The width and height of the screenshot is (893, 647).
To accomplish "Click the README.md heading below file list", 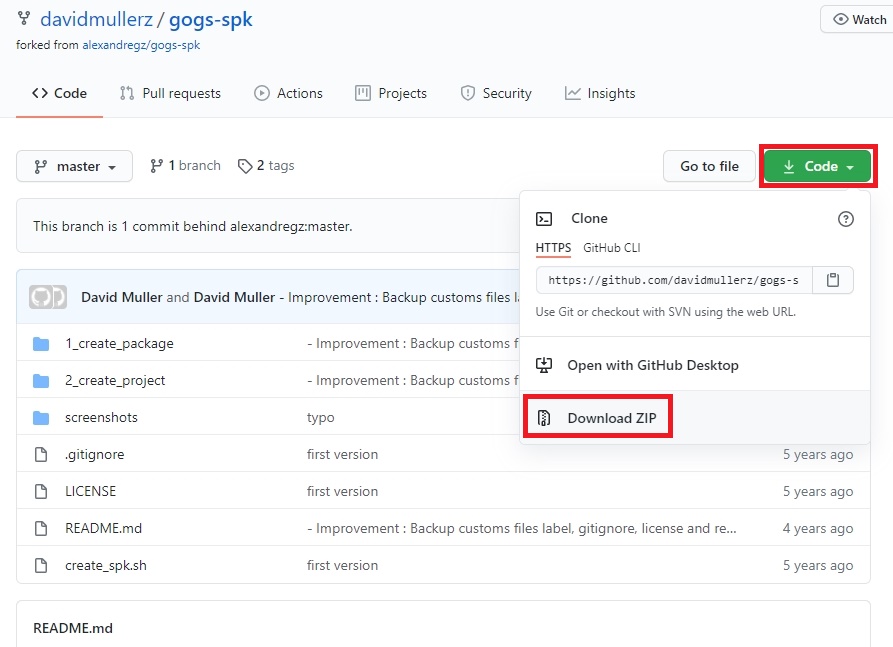I will [73, 628].
